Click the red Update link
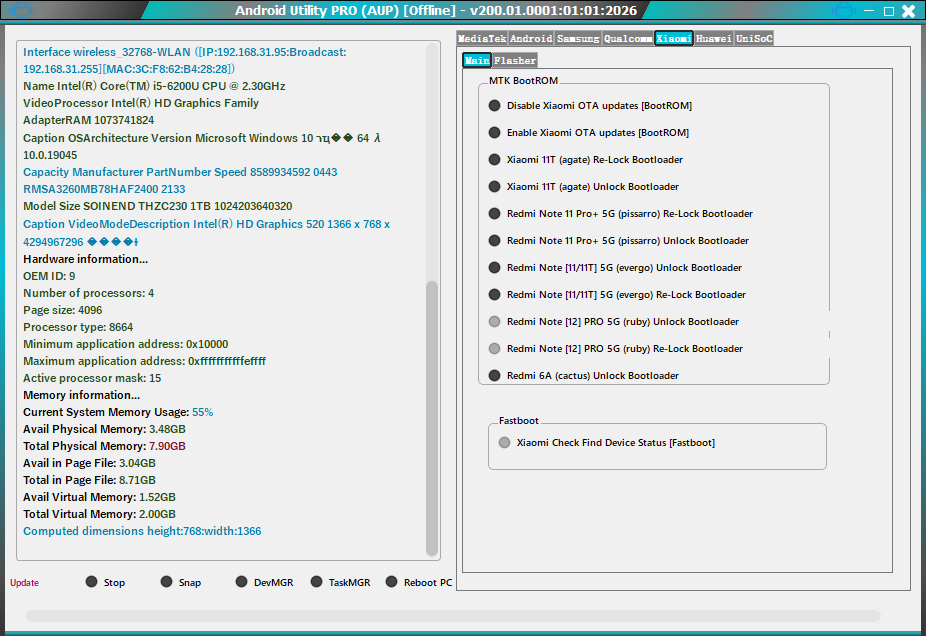The height and width of the screenshot is (636, 926). 24,583
